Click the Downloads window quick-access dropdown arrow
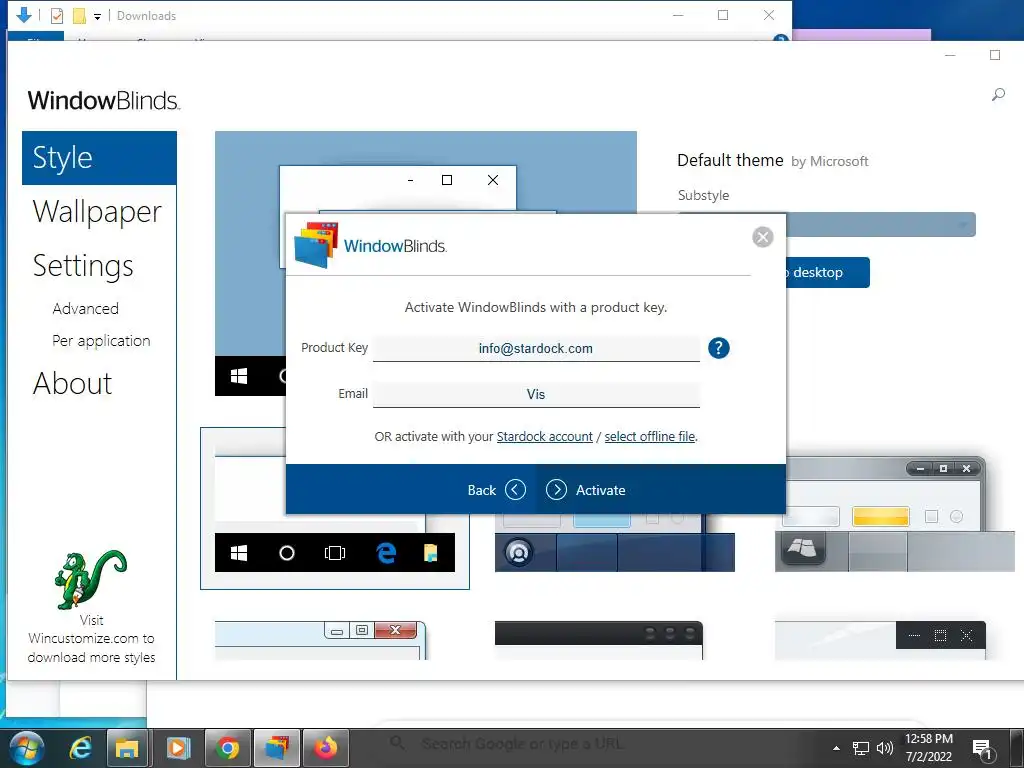Image resolution: width=1024 pixels, height=768 pixels. coord(97,16)
